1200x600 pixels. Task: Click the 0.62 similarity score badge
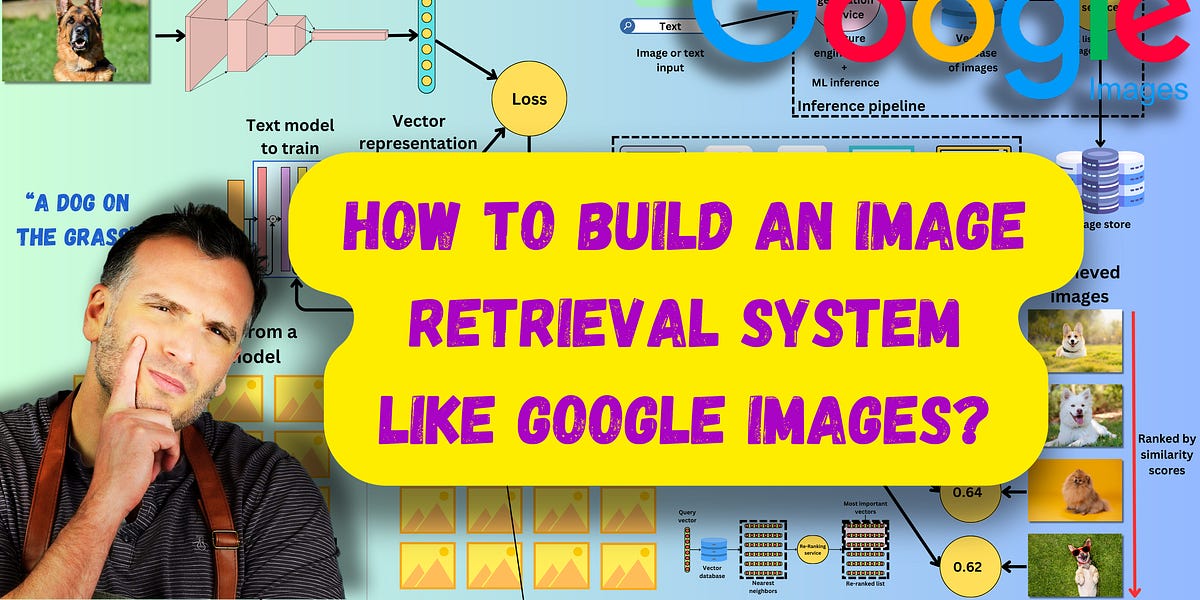tap(968, 565)
